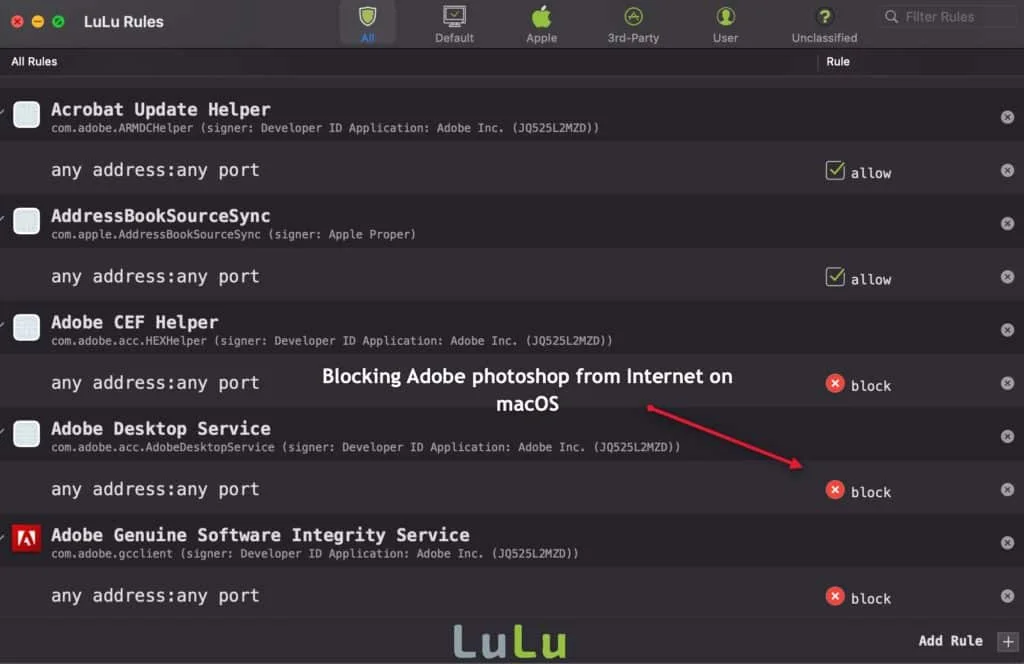
Task: Collapse the AddressBookSourceSync row
Action: (x=3, y=218)
